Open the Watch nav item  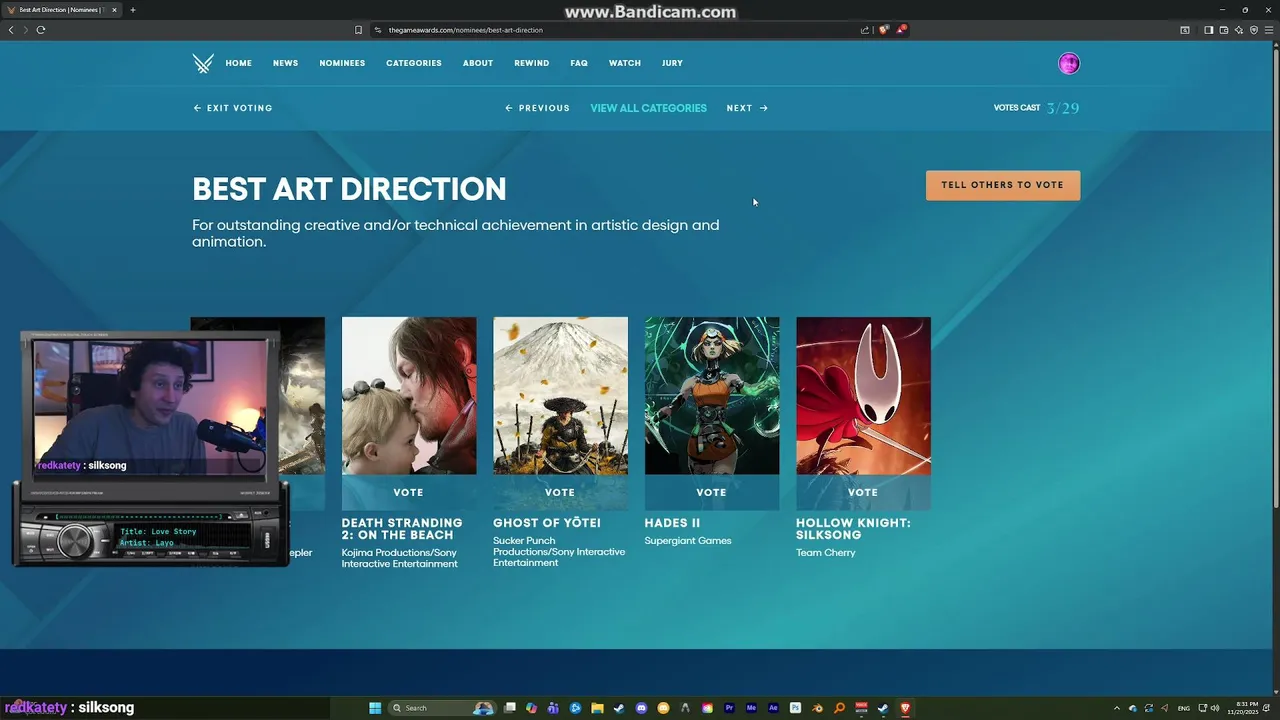(x=625, y=63)
